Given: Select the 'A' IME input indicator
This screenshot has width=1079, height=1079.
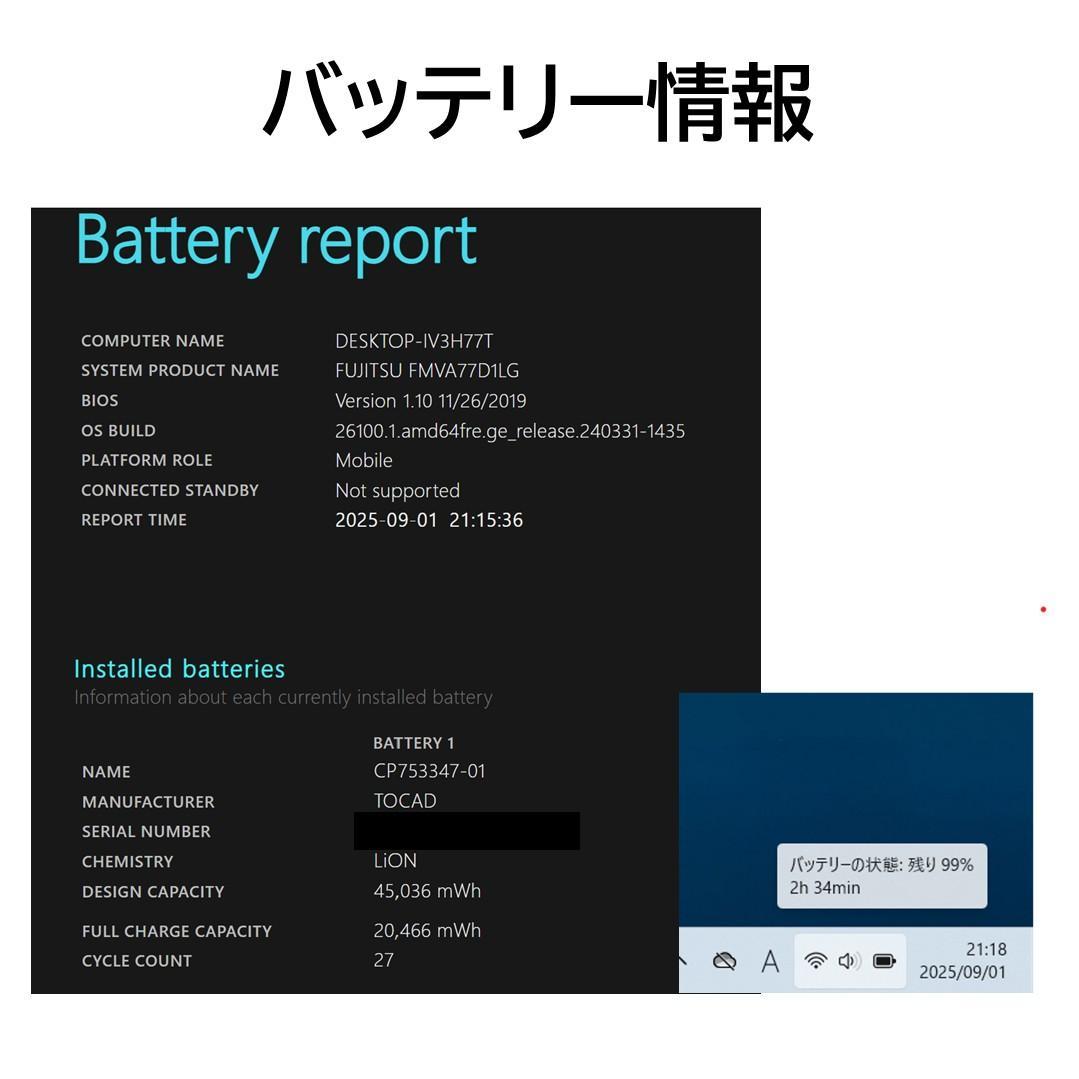Looking at the screenshot, I should 770,960.
